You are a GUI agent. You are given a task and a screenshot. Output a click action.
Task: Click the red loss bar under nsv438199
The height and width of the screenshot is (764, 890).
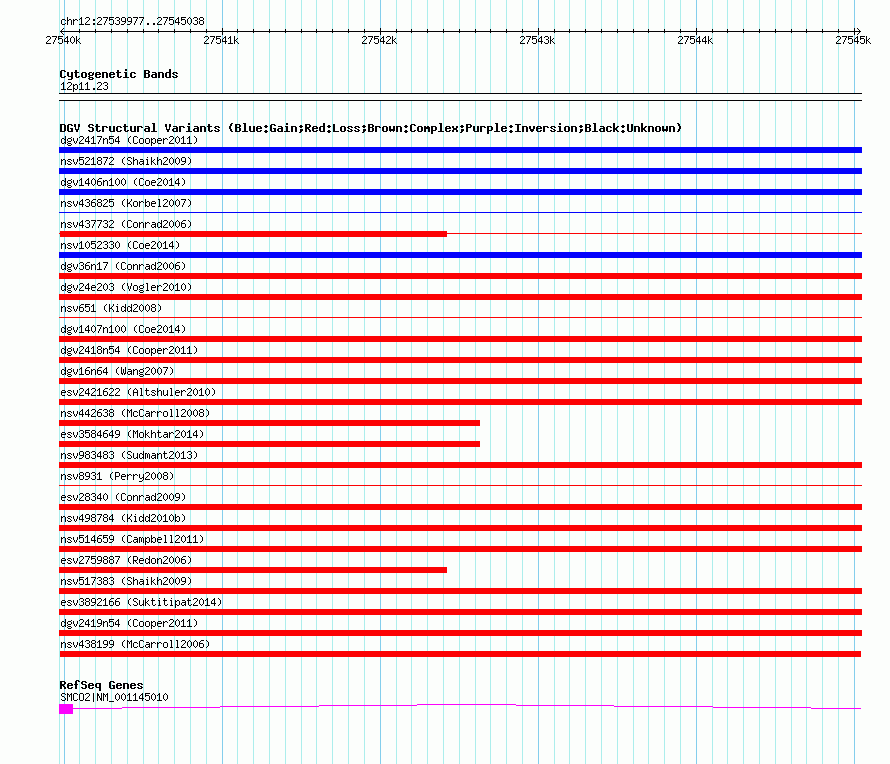click(x=460, y=654)
